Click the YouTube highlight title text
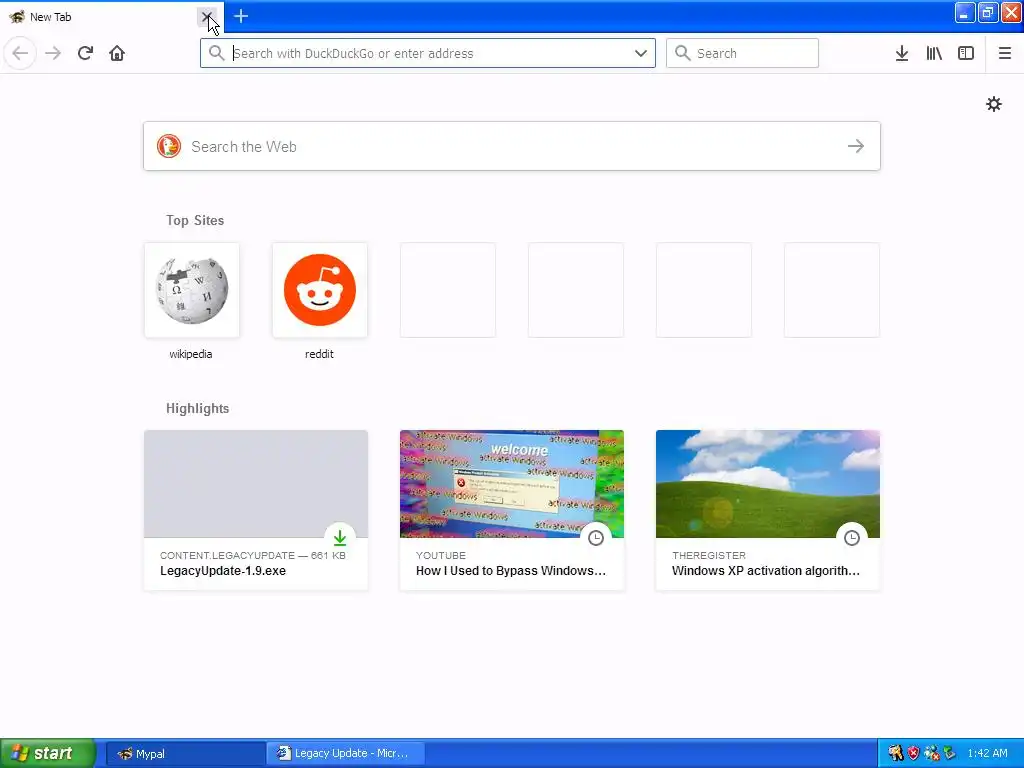Image resolution: width=1024 pixels, height=768 pixels. click(511, 571)
